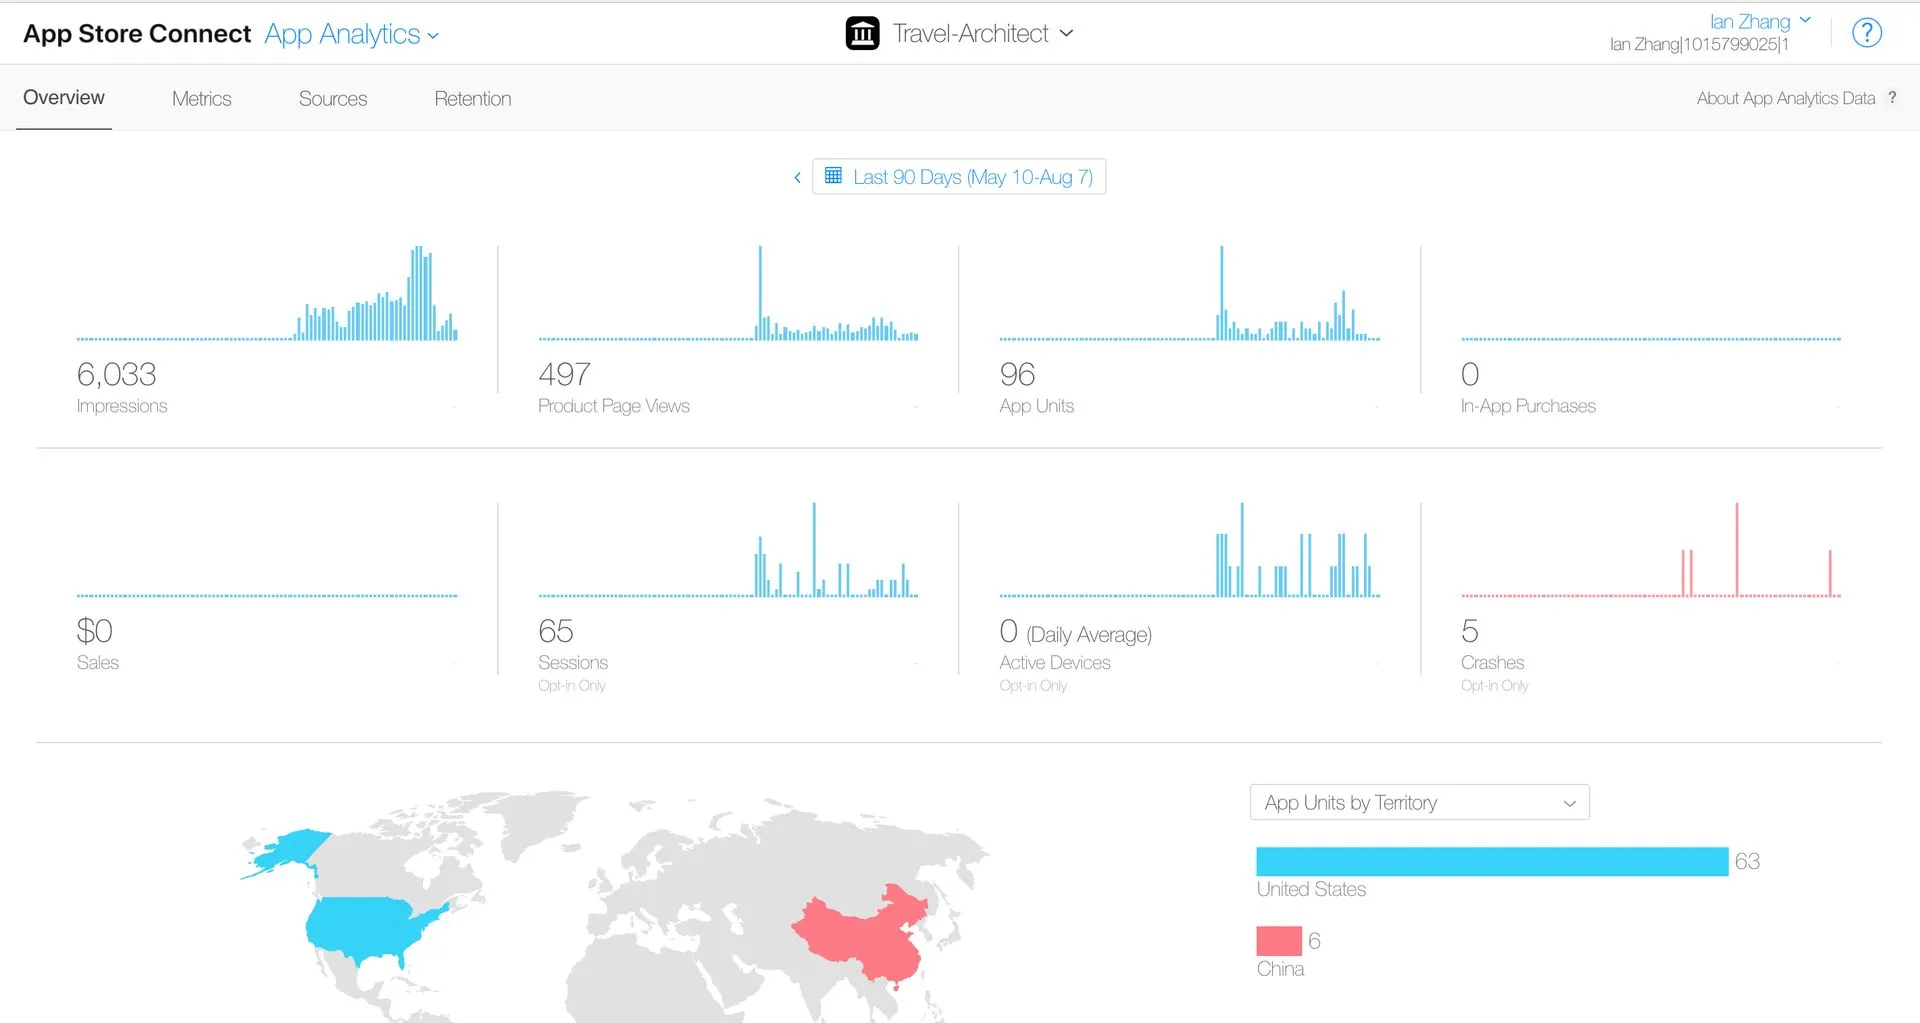
Task: Open the red Crashes chart
Action: [1651, 551]
